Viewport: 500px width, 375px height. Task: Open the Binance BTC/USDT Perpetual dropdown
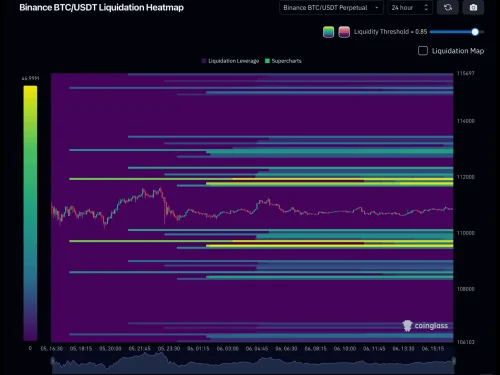(331, 7)
